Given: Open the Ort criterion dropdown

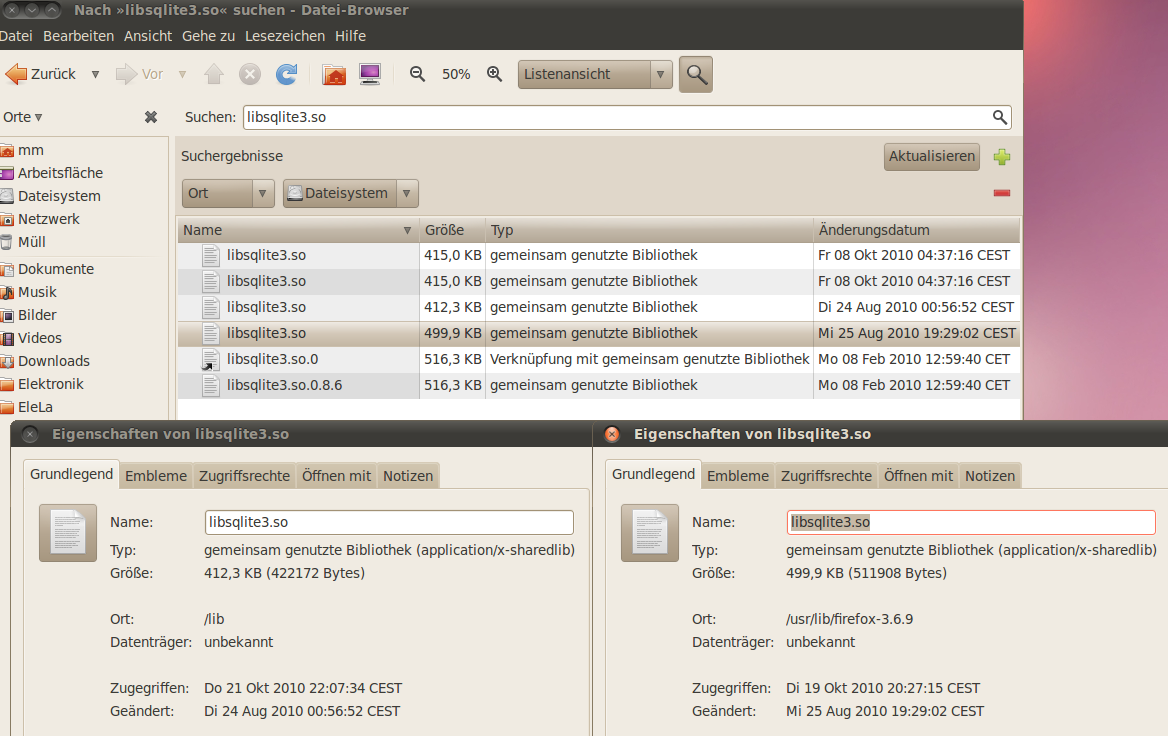Looking at the screenshot, I should [x=228, y=193].
